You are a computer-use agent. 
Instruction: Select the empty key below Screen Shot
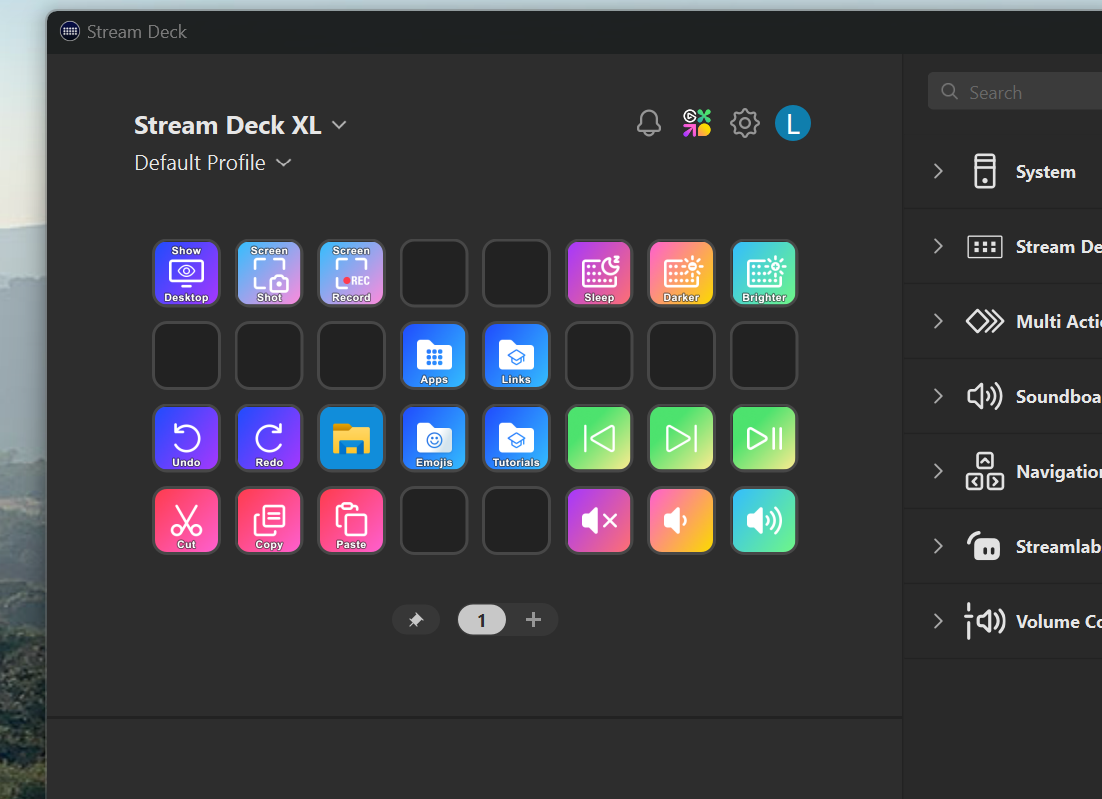269,356
